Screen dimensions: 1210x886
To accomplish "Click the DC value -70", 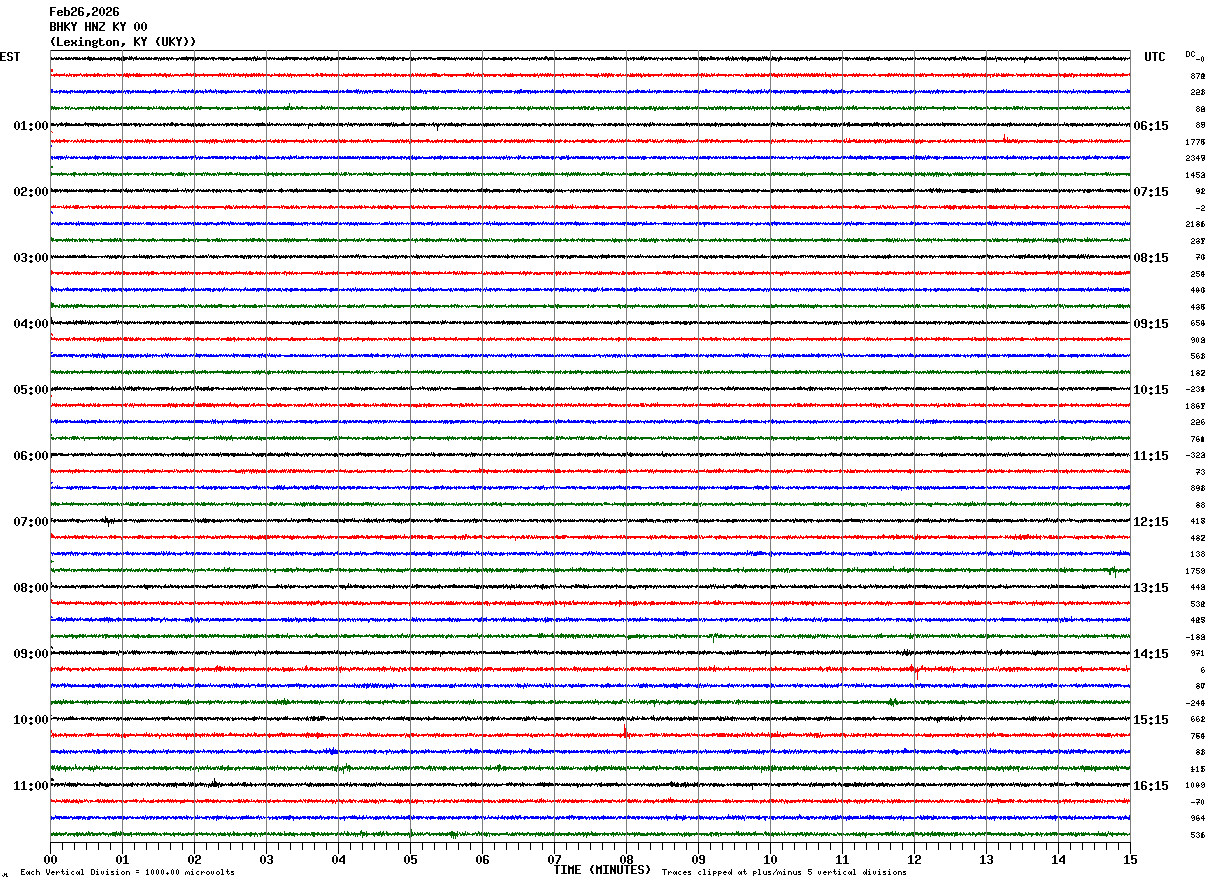I will pyautogui.click(x=1197, y=802).
